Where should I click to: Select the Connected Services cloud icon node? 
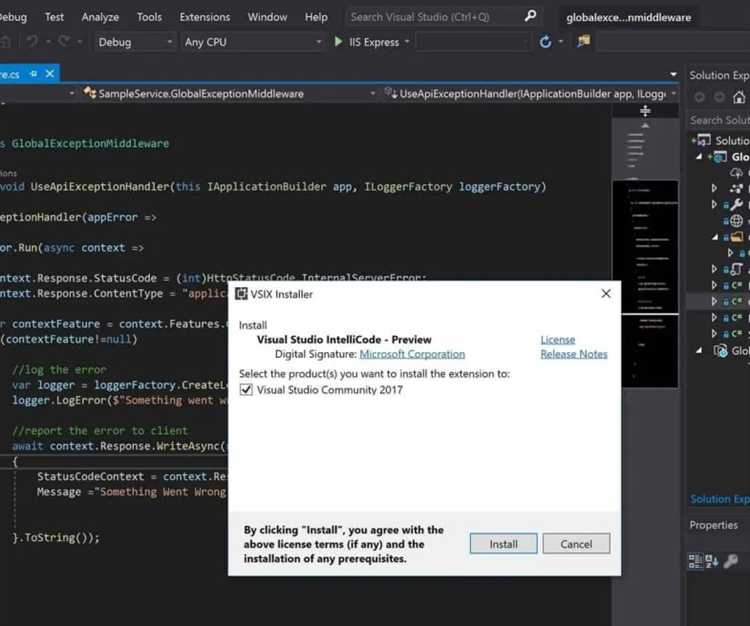pyautogui.click(x=737, y=173)
